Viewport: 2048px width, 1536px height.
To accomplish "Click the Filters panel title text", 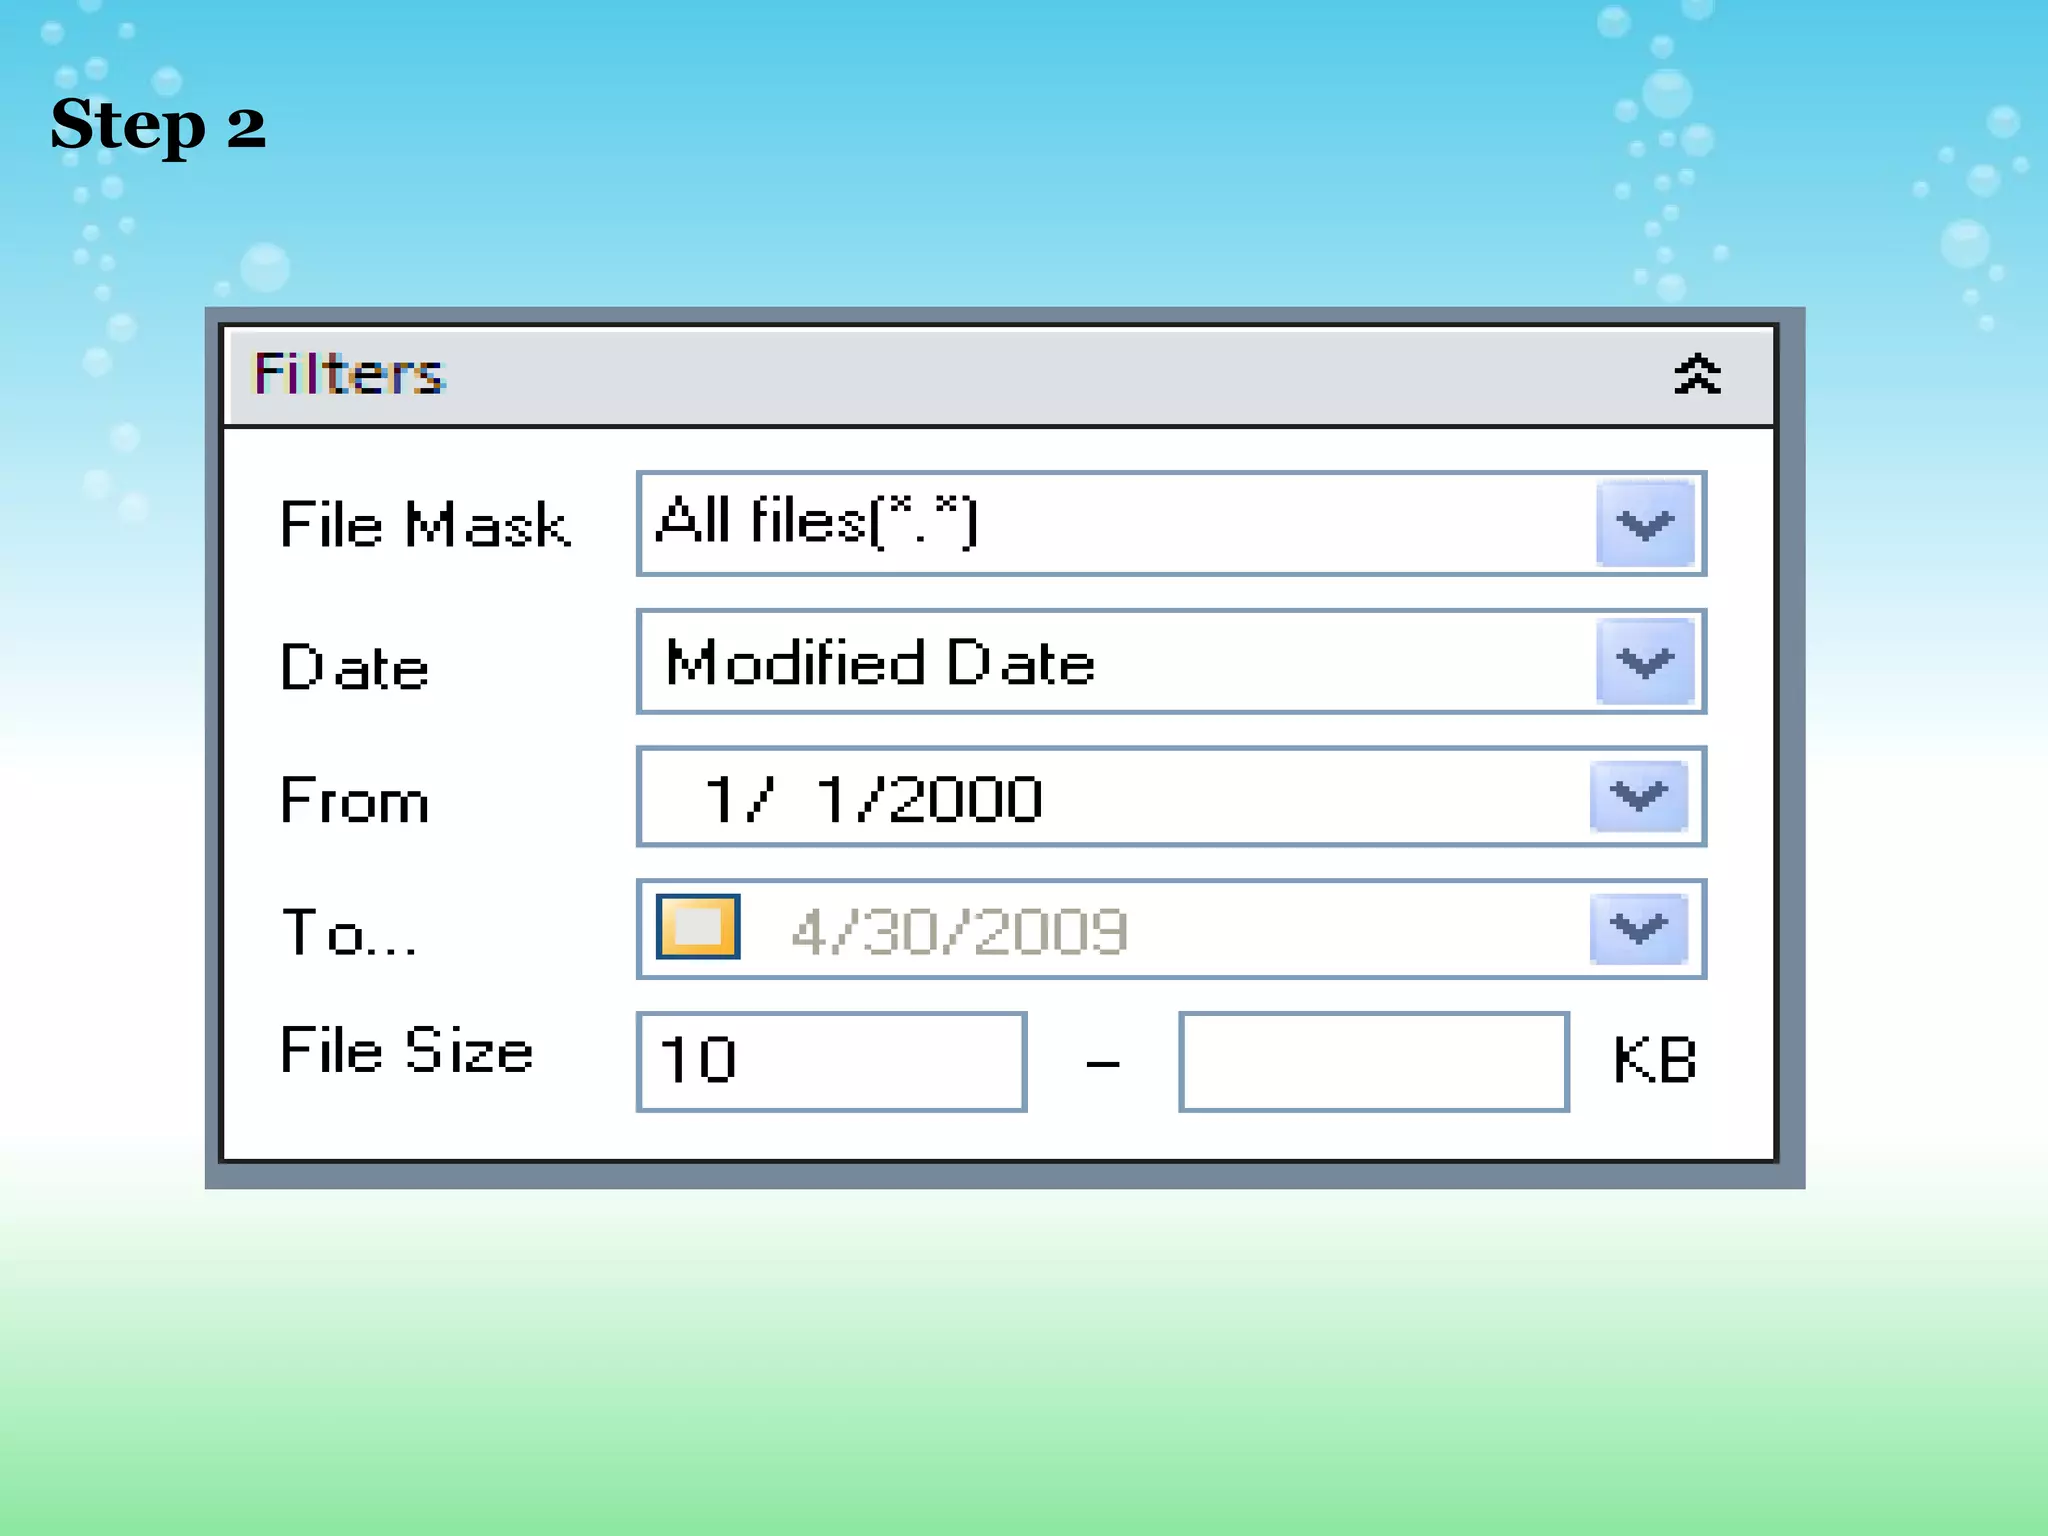I will click(348, 374).
